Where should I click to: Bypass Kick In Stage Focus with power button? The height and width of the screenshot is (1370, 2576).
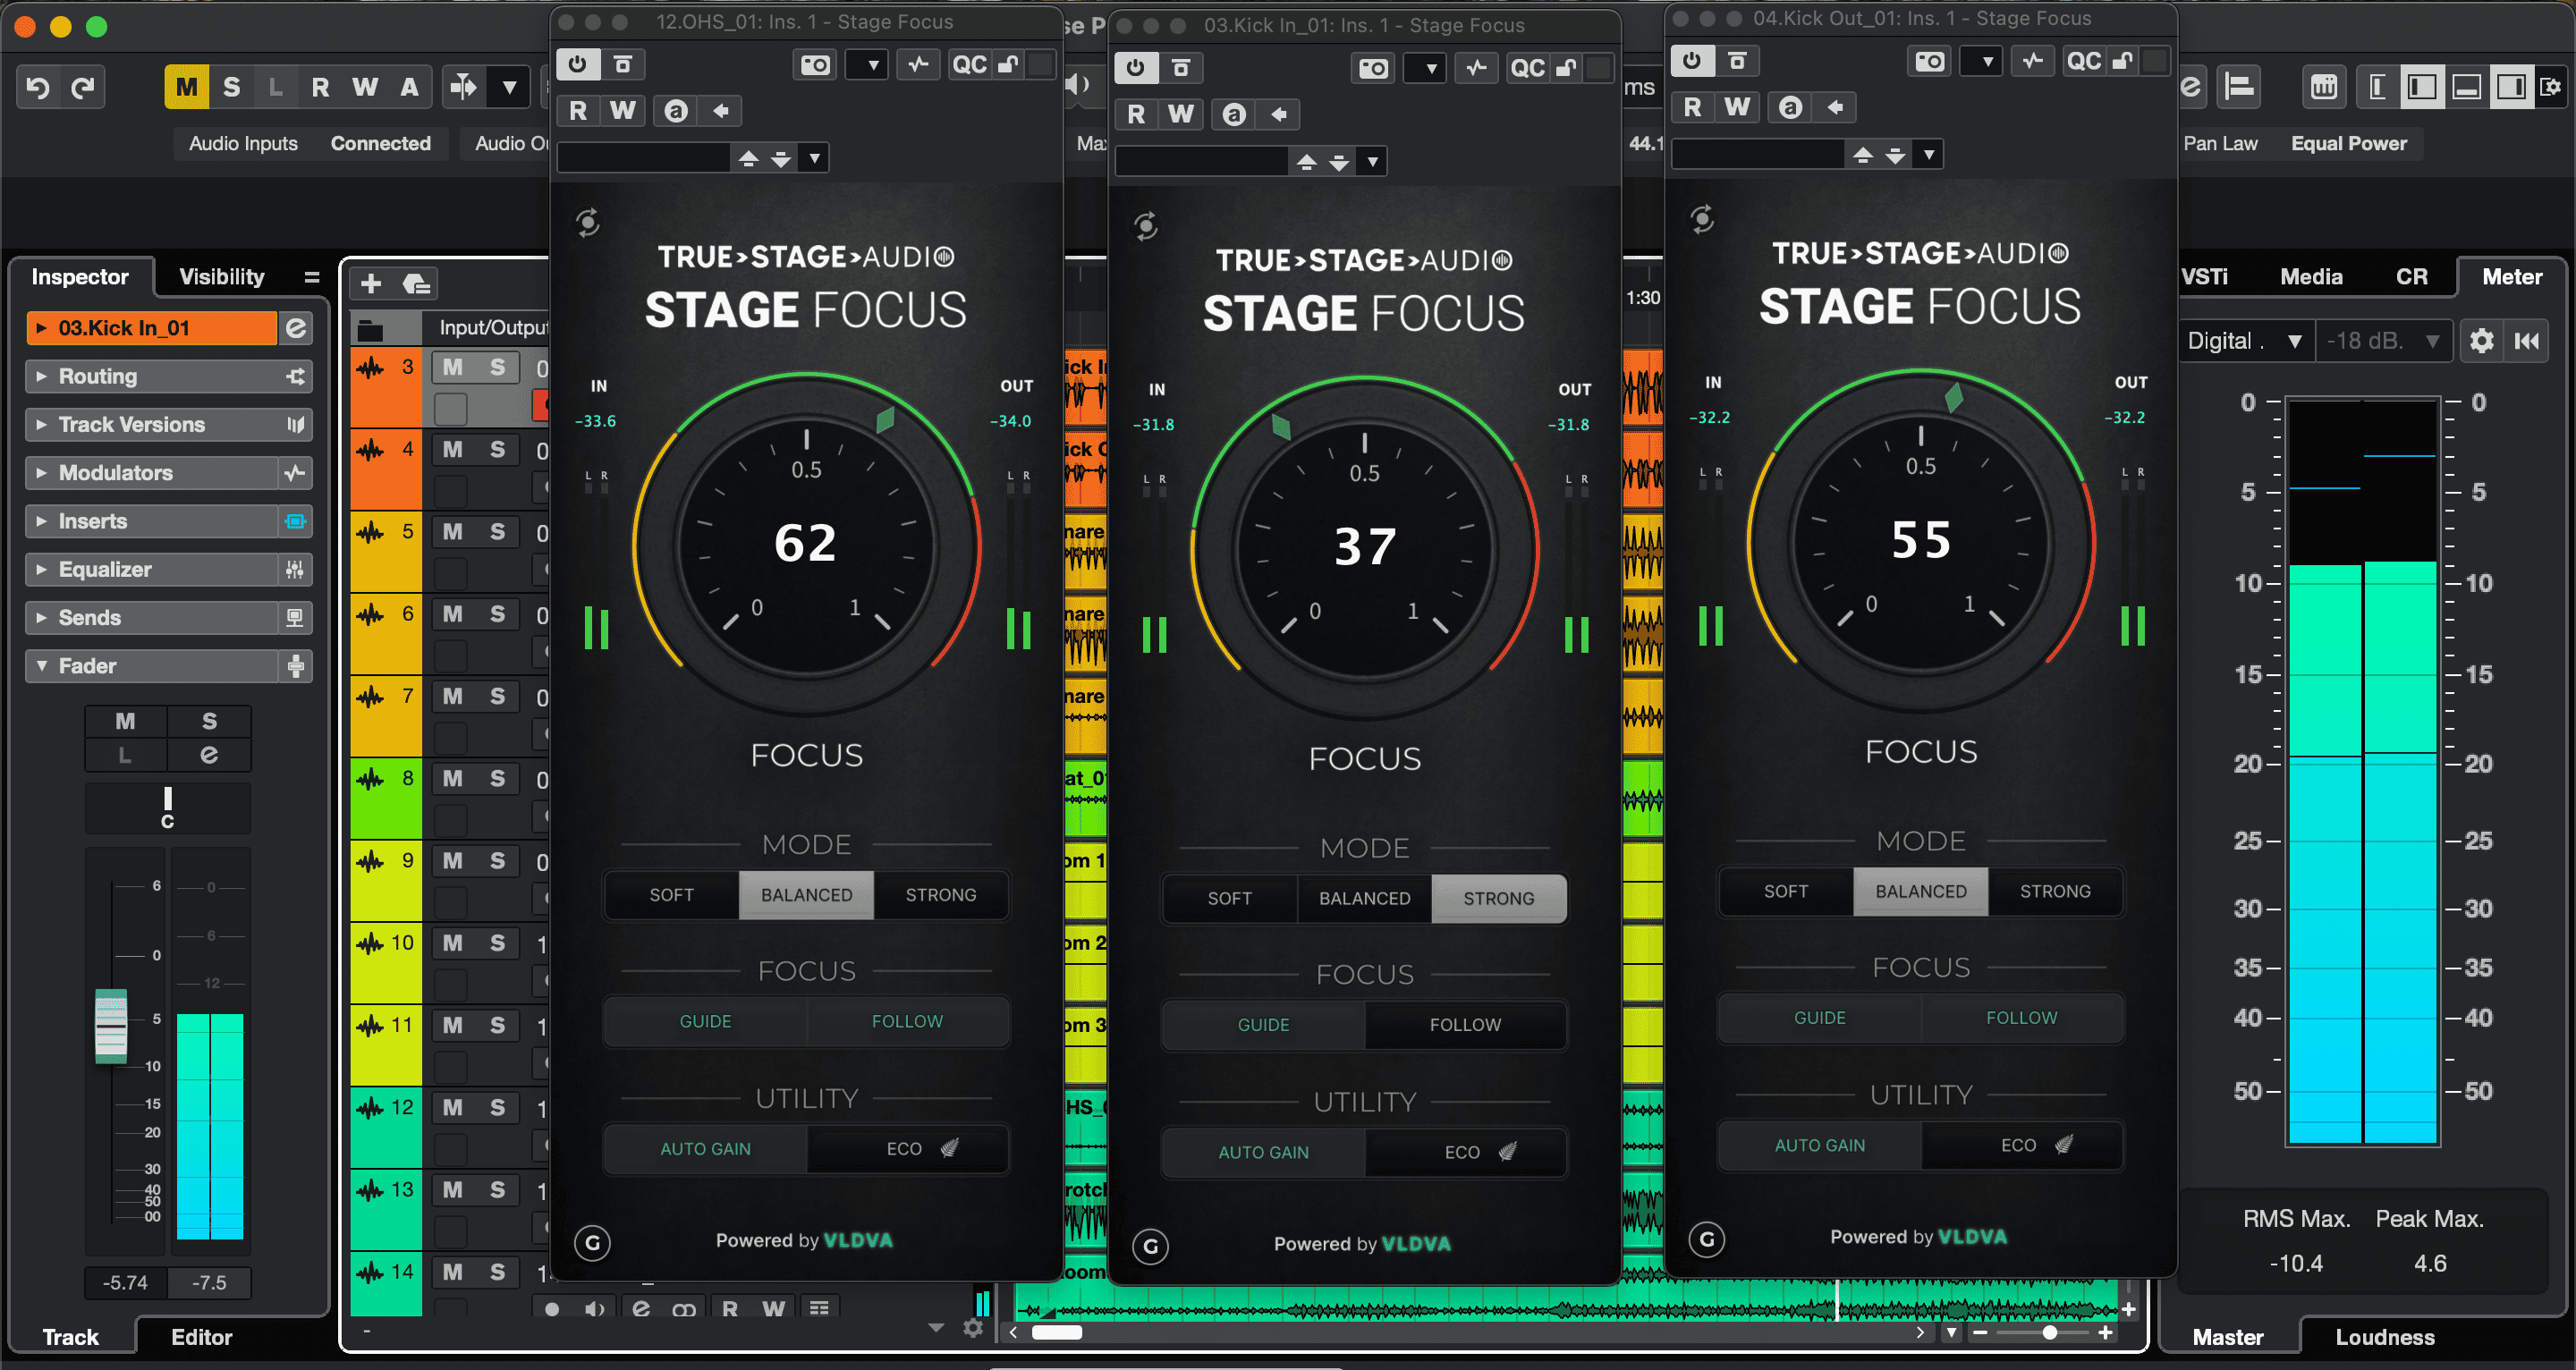tap(1136, 68)
